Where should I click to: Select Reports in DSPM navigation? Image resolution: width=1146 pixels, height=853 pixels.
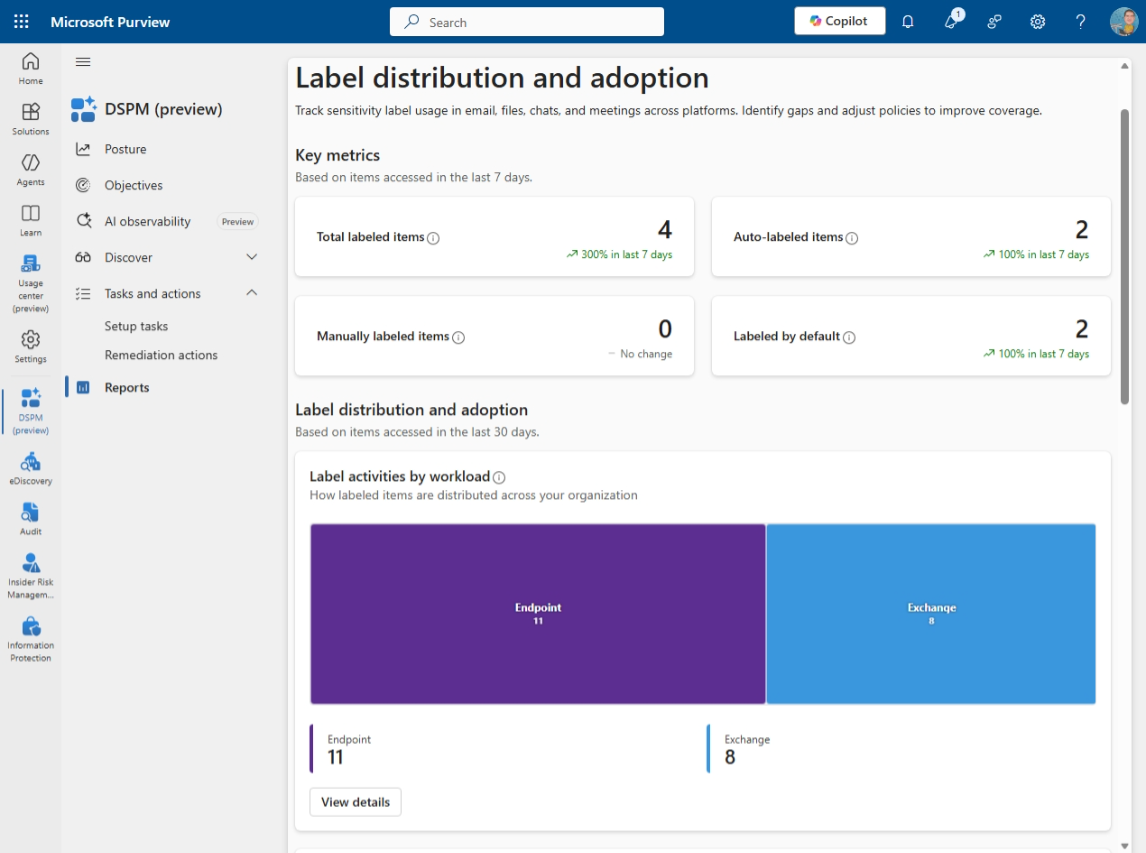coord(127,388)
